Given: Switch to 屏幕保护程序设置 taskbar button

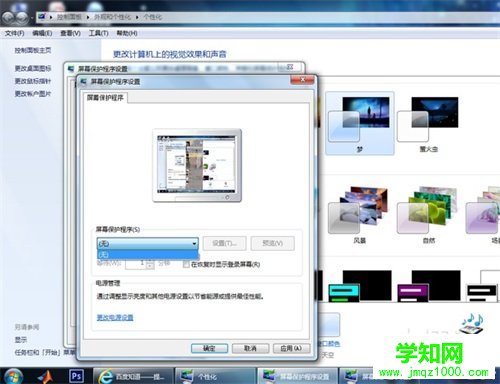Looking at the screenshot, I should [297, 376].
